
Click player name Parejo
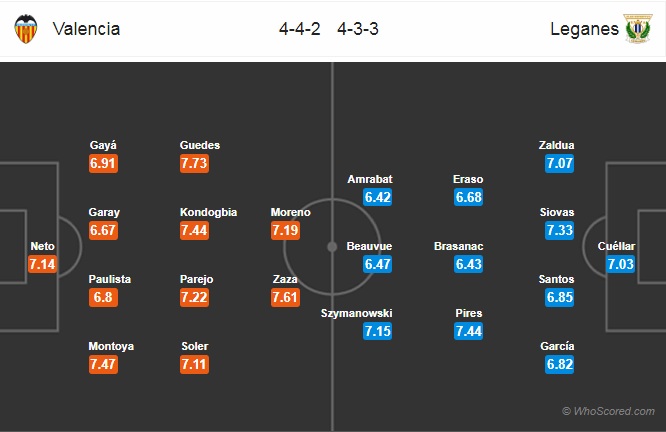tap(197, 279)
